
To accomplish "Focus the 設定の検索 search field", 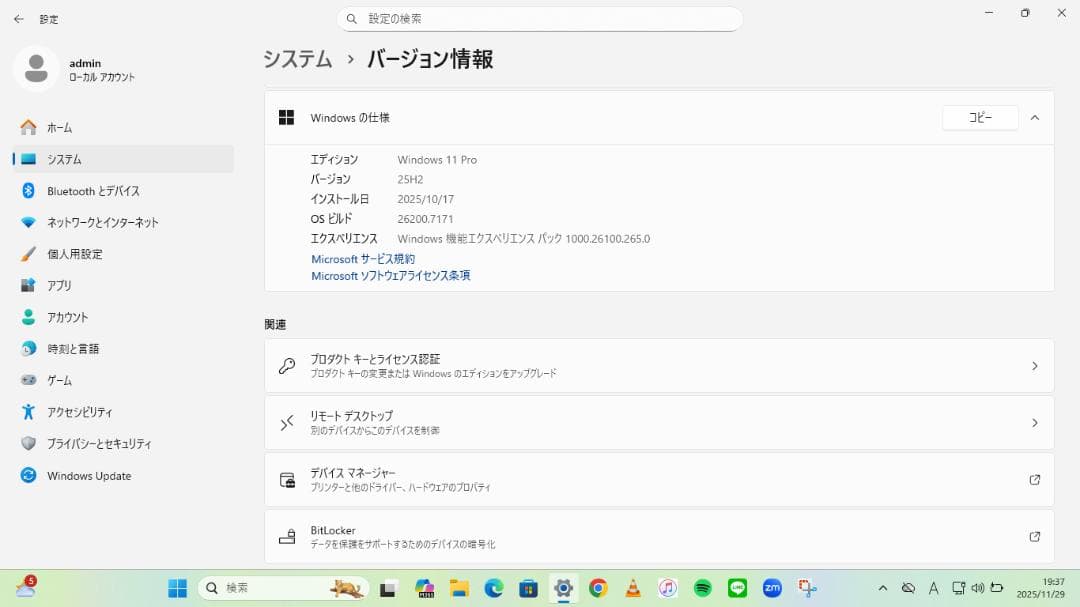I will pyautogui.click(x=539, y=19).
